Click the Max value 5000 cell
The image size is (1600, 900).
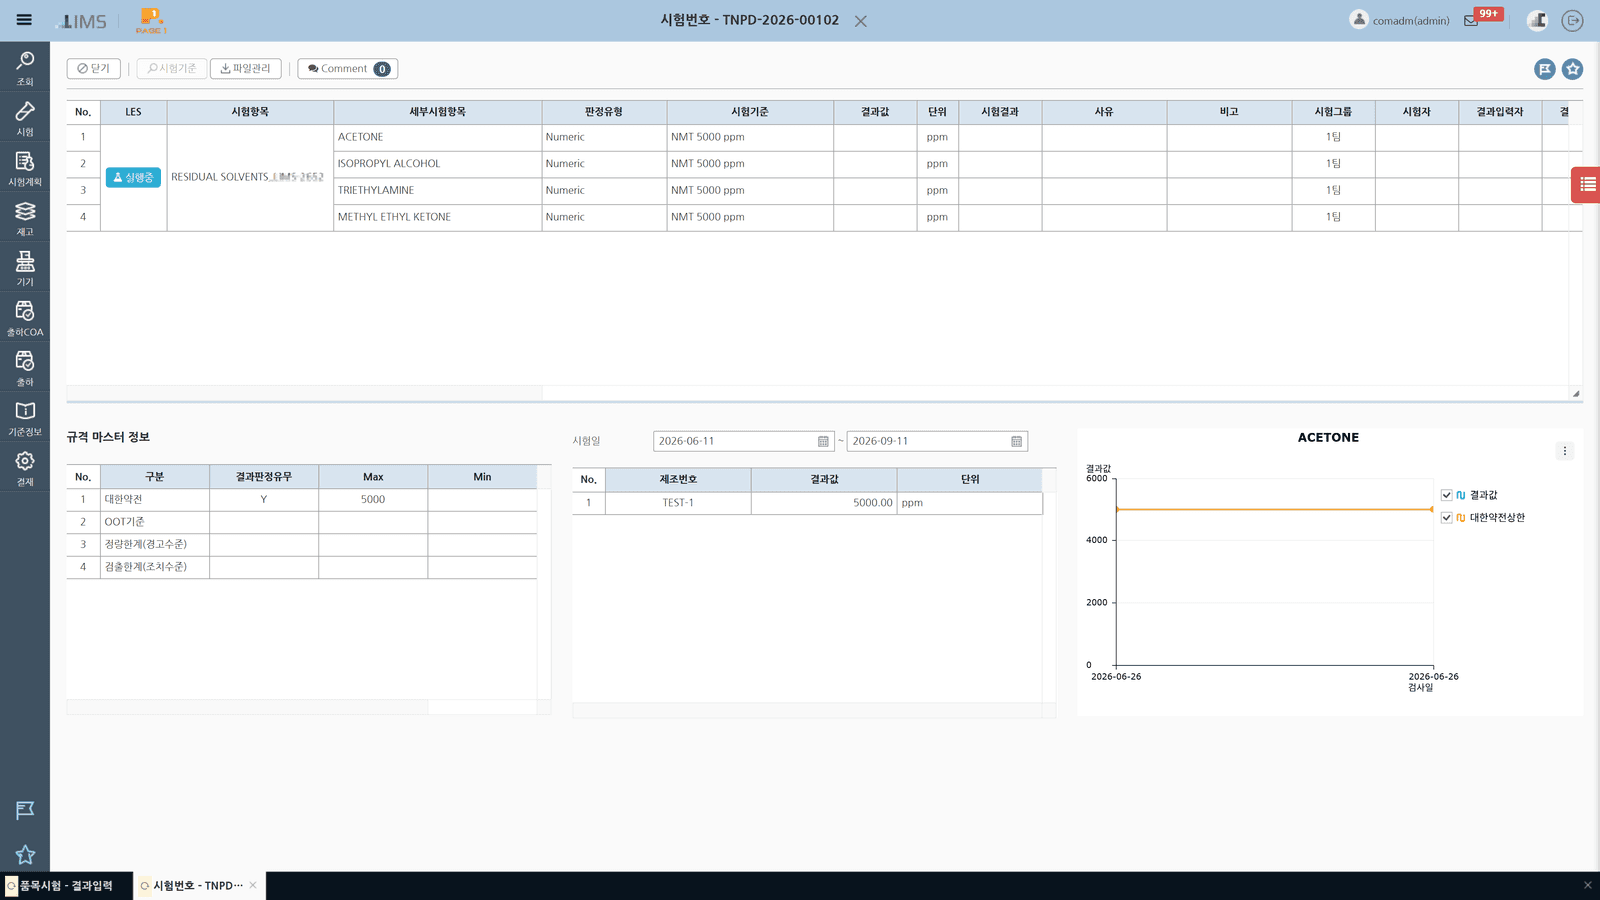(x=373, y=499)
